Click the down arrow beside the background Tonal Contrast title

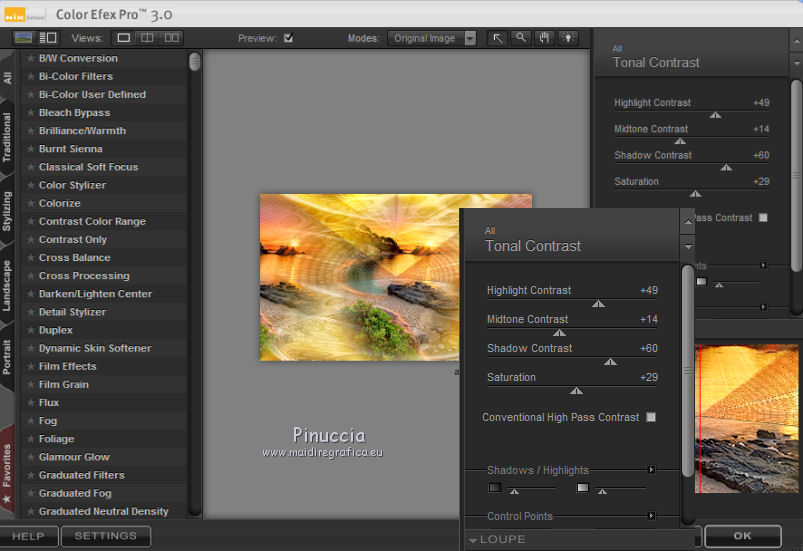[x=796, y=63]
